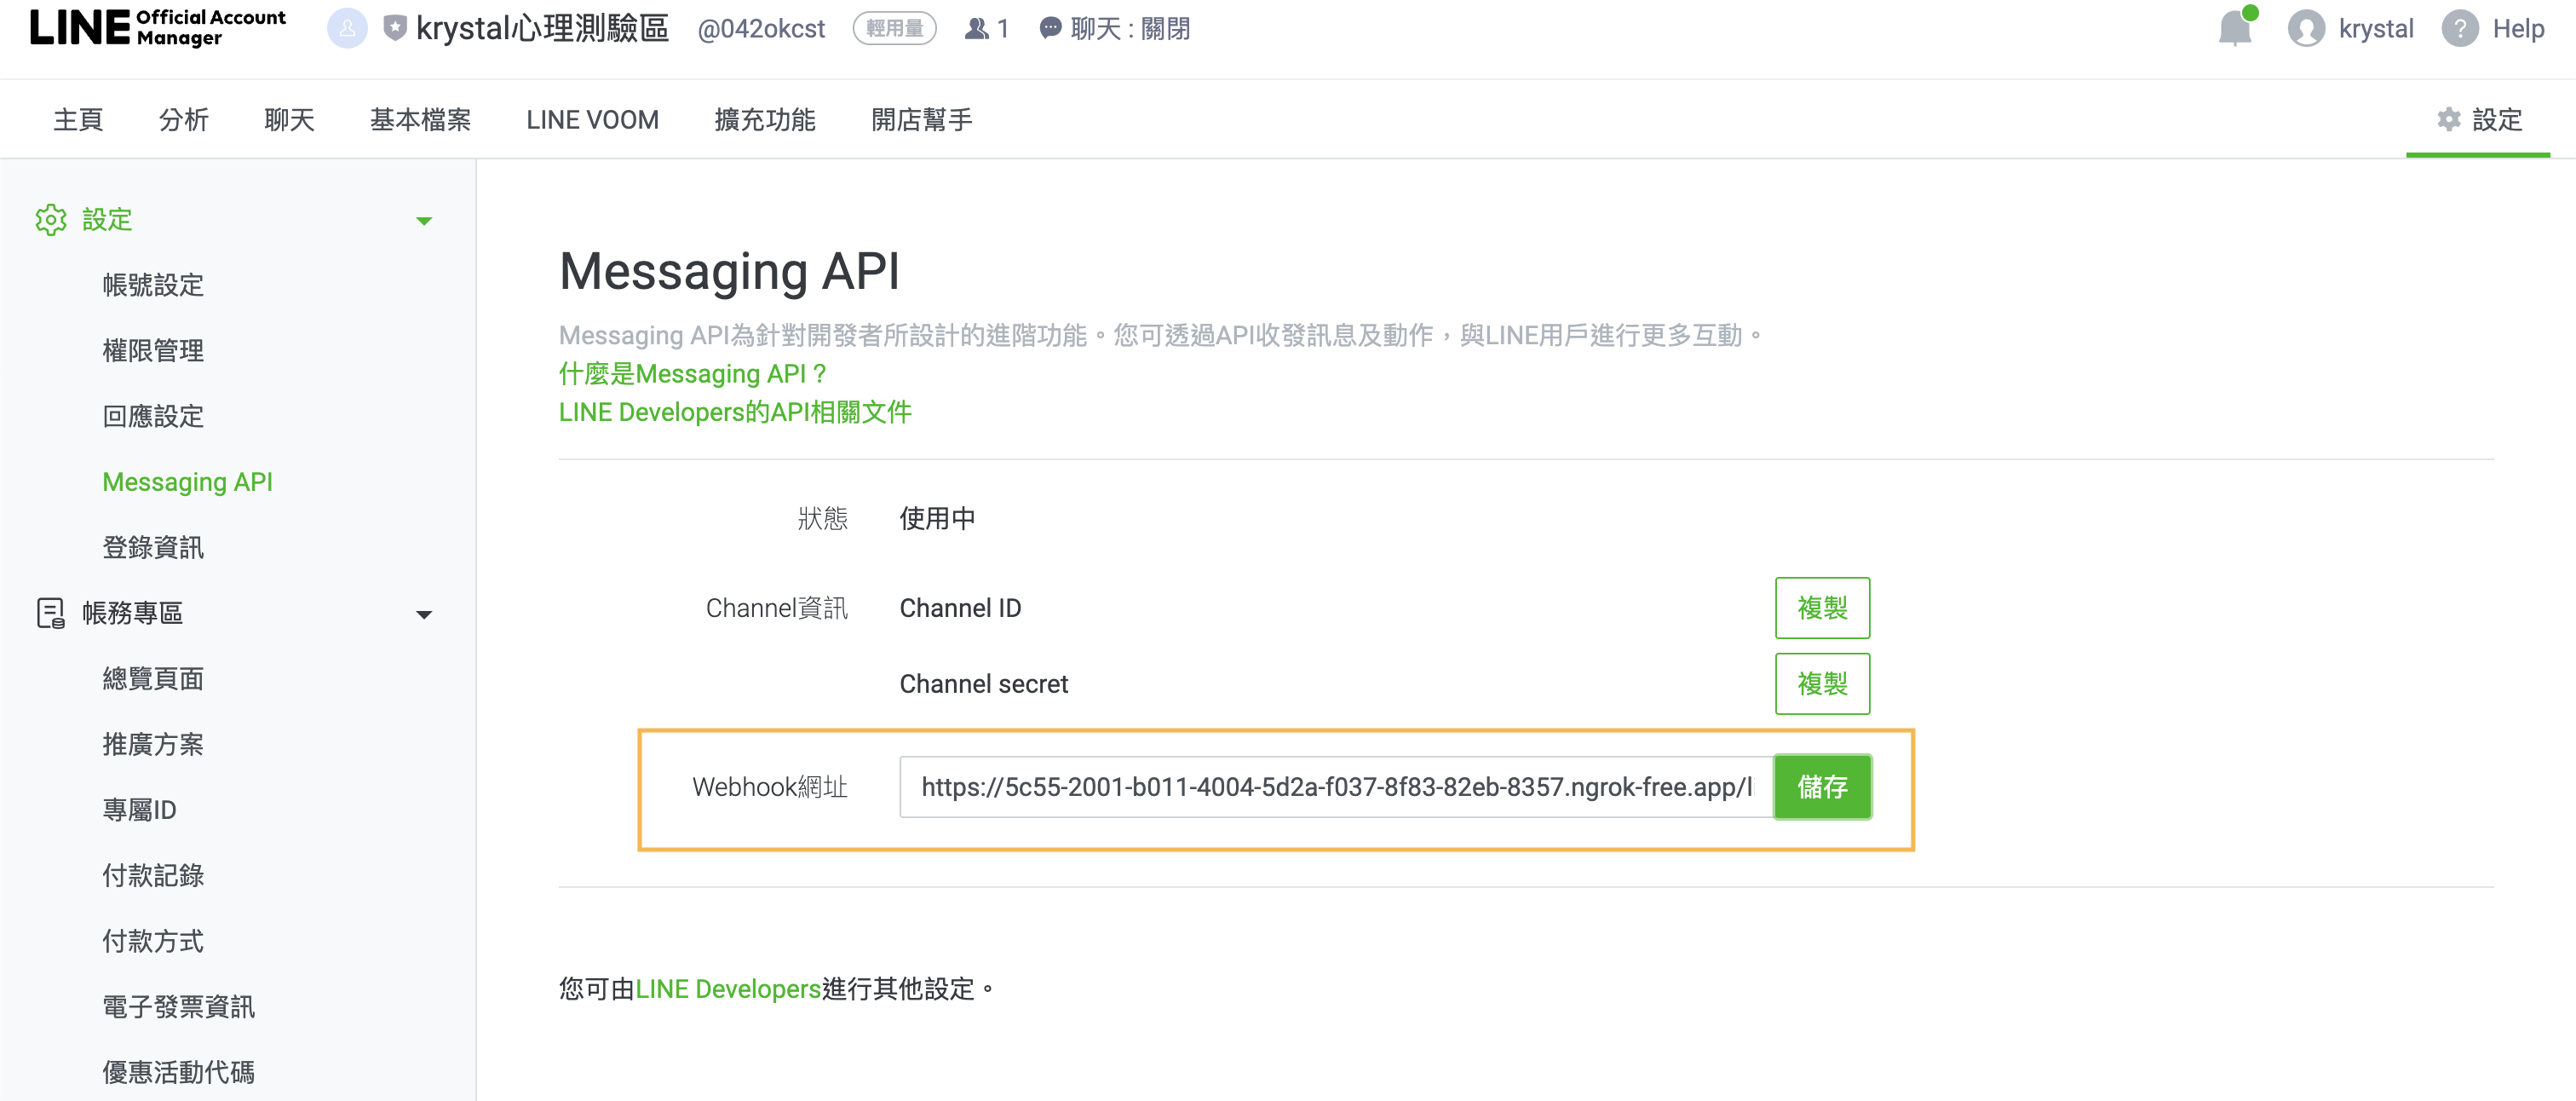Click the 輕用量 plan badge

pos(894,28)
